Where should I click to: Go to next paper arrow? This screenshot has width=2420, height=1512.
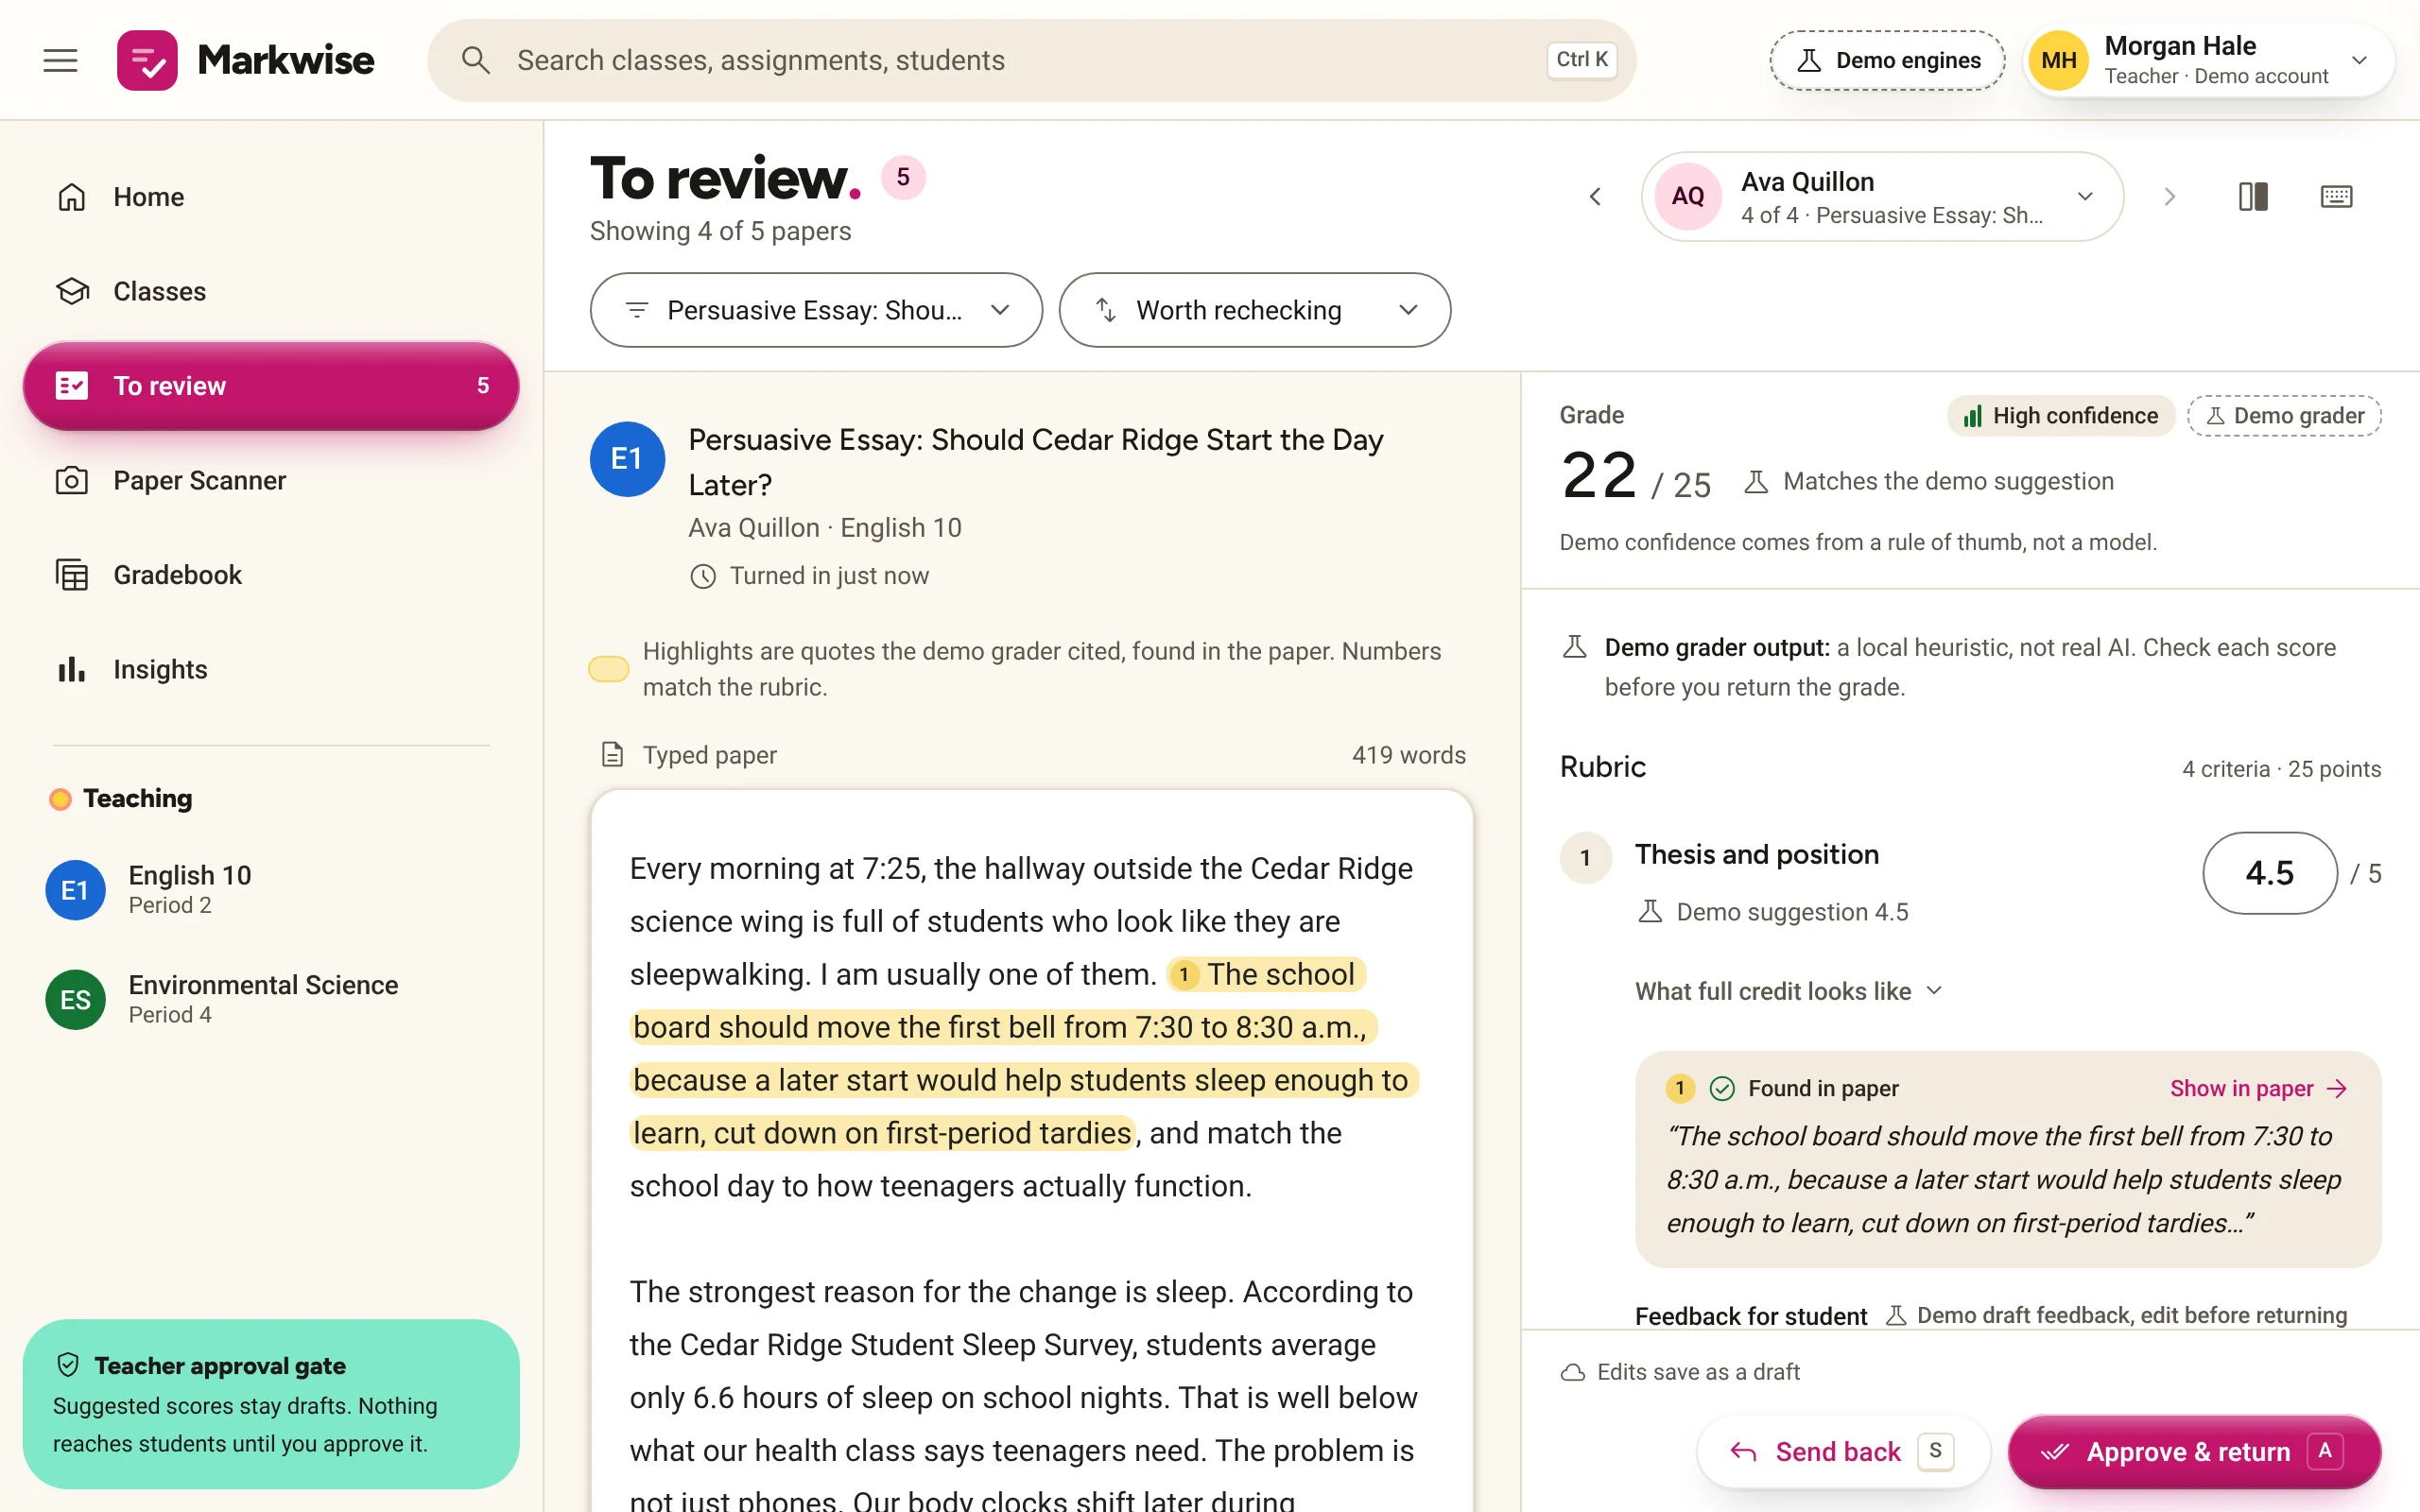(x=2169, y=196)
